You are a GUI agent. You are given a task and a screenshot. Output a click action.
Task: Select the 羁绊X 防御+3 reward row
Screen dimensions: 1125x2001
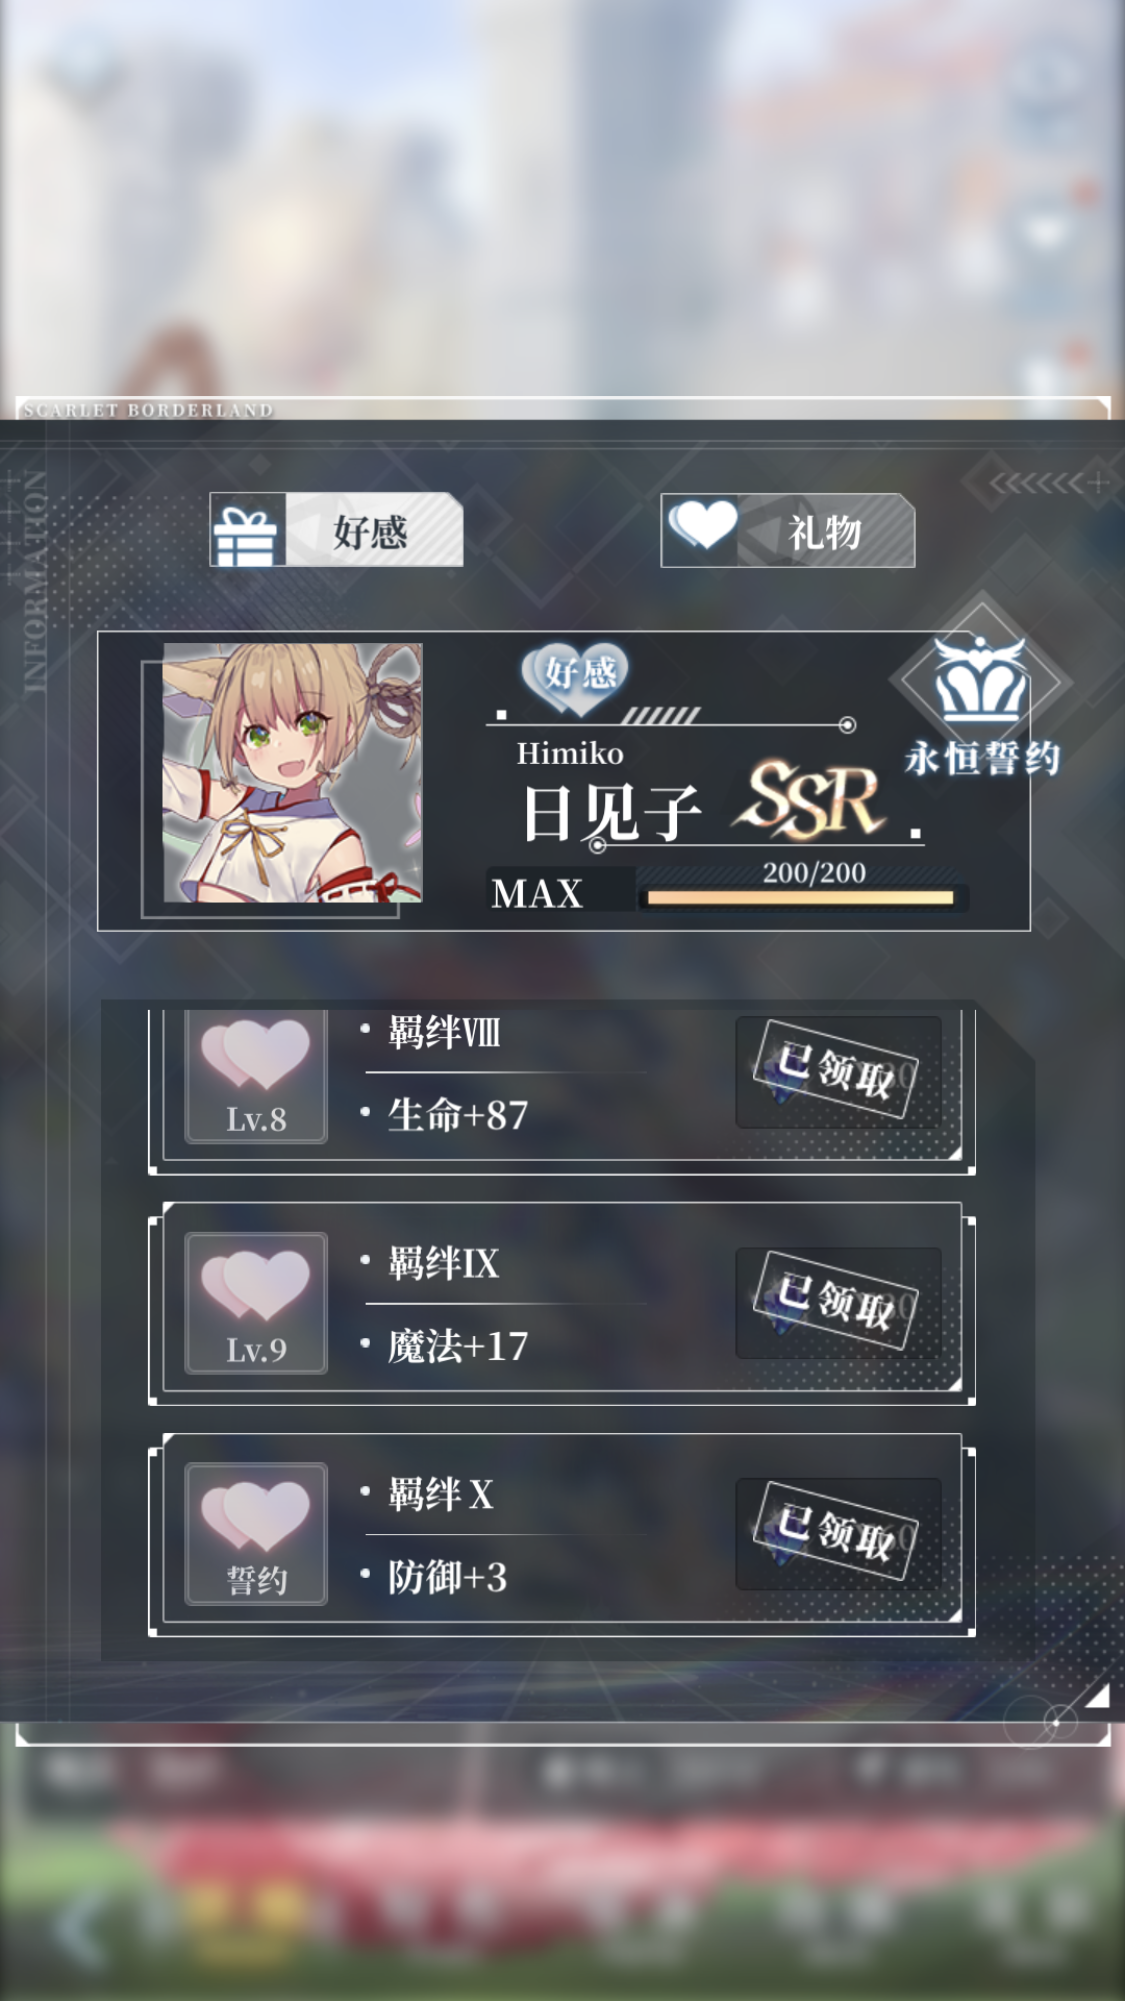(562, 1535)
